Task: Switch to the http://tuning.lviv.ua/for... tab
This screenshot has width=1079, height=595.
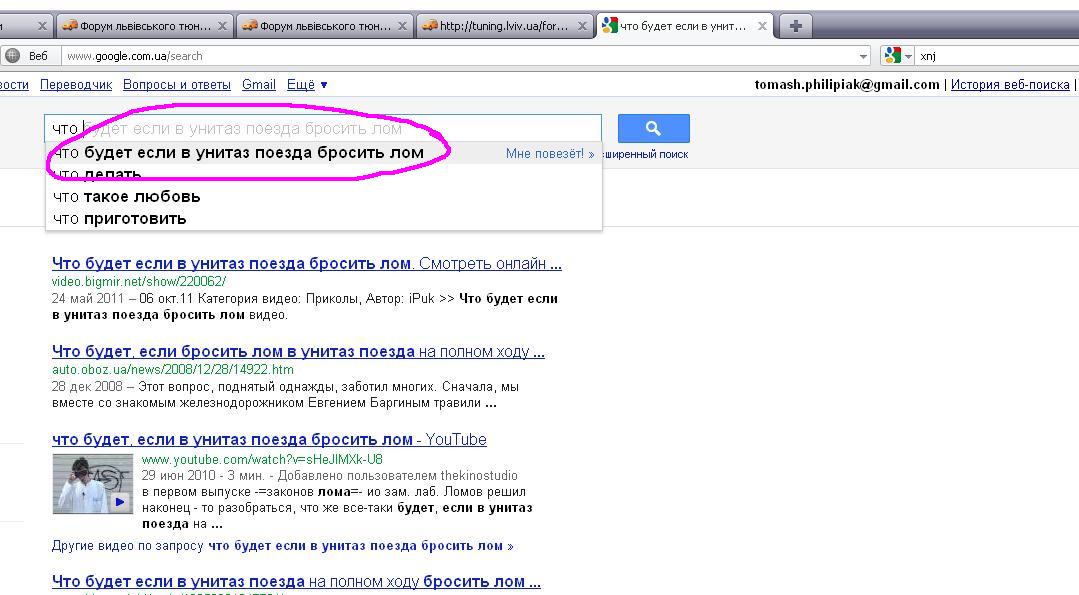Action: click(x=504, y=26)
